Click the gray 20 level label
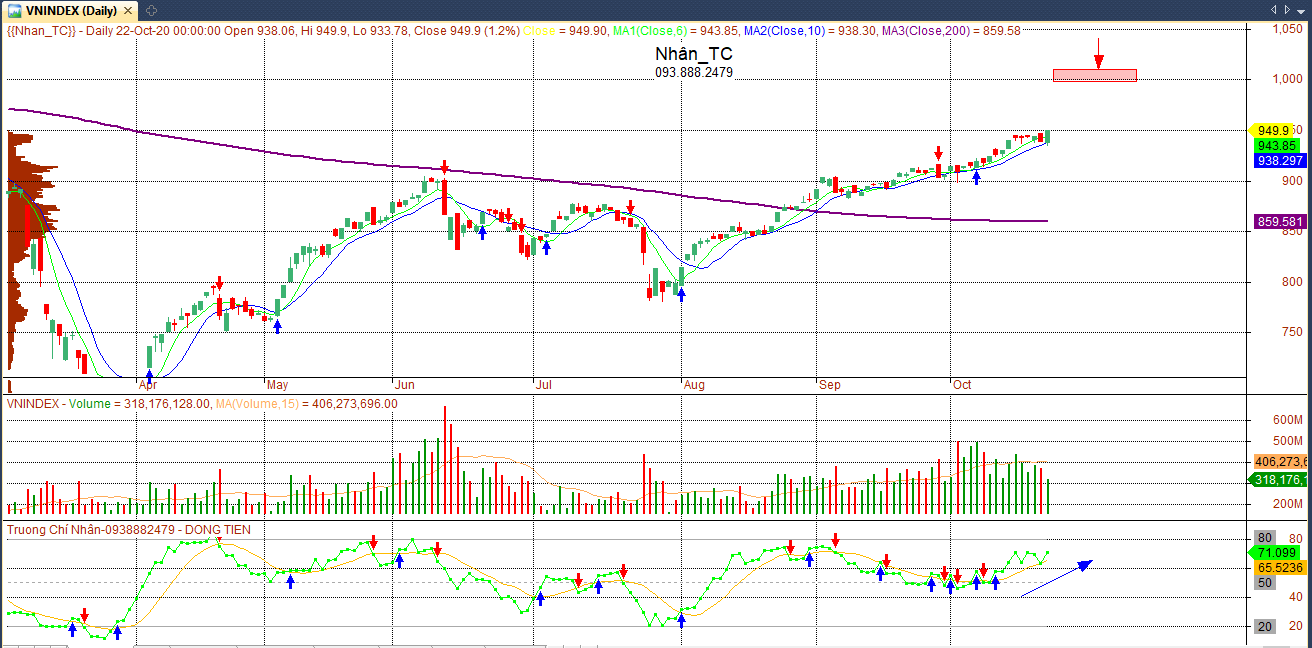The width and height of the screenshot is (1312, 648). (x=1265, y=627)
